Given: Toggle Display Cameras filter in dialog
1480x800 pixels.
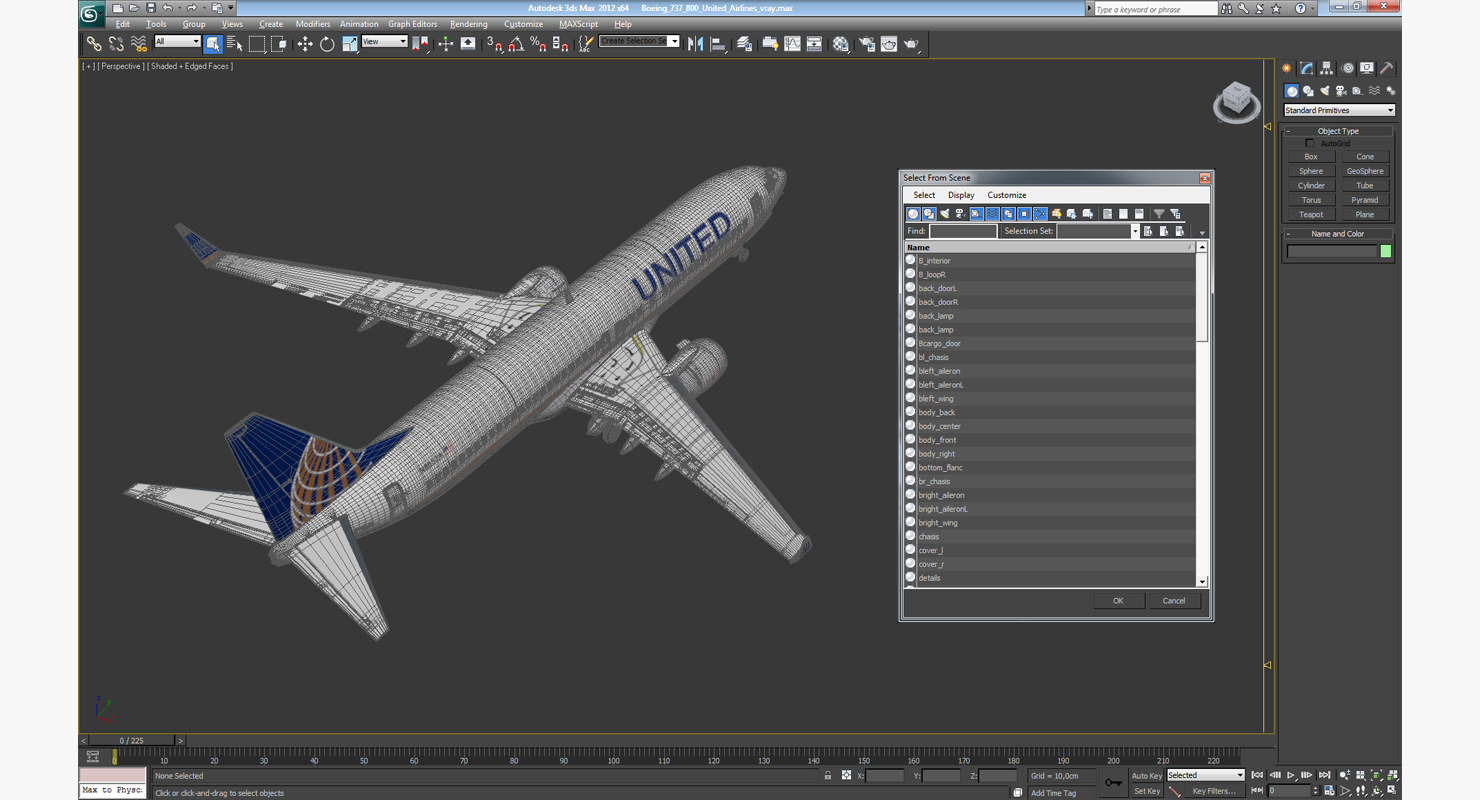Looking at the screenshot, I should pos(961,213).
